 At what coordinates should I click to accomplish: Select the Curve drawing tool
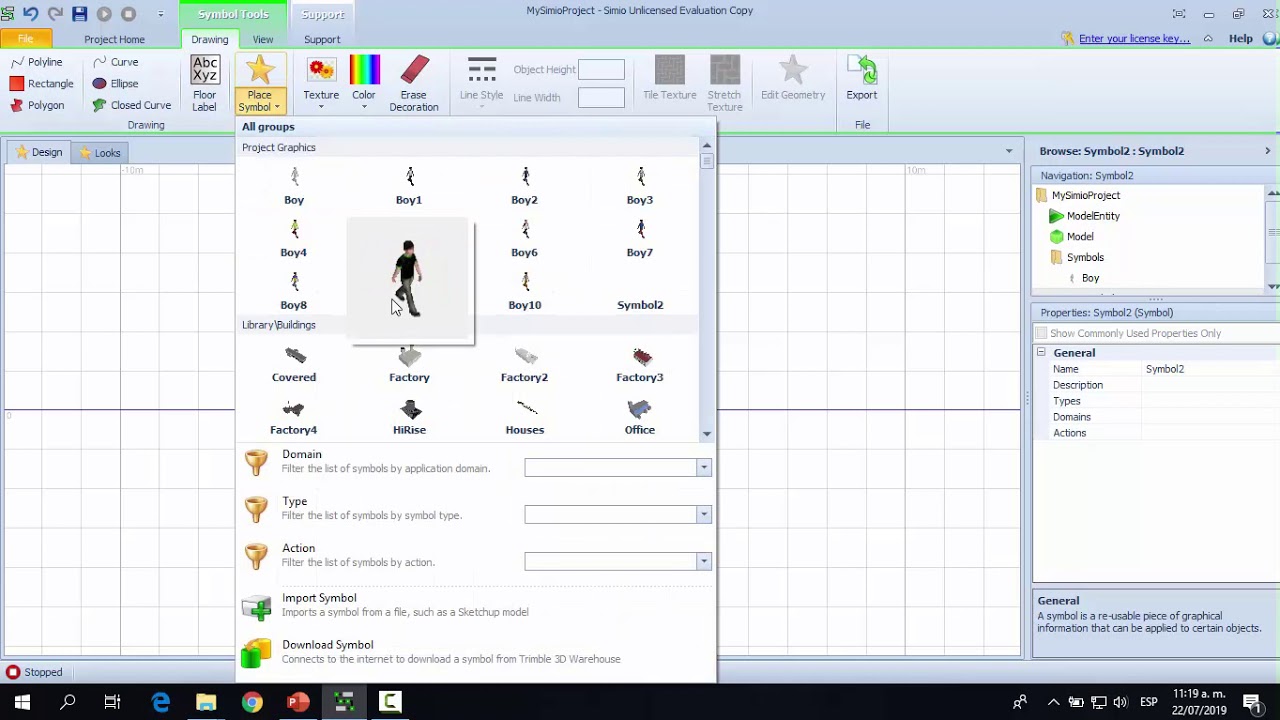[x=115, y=62]
